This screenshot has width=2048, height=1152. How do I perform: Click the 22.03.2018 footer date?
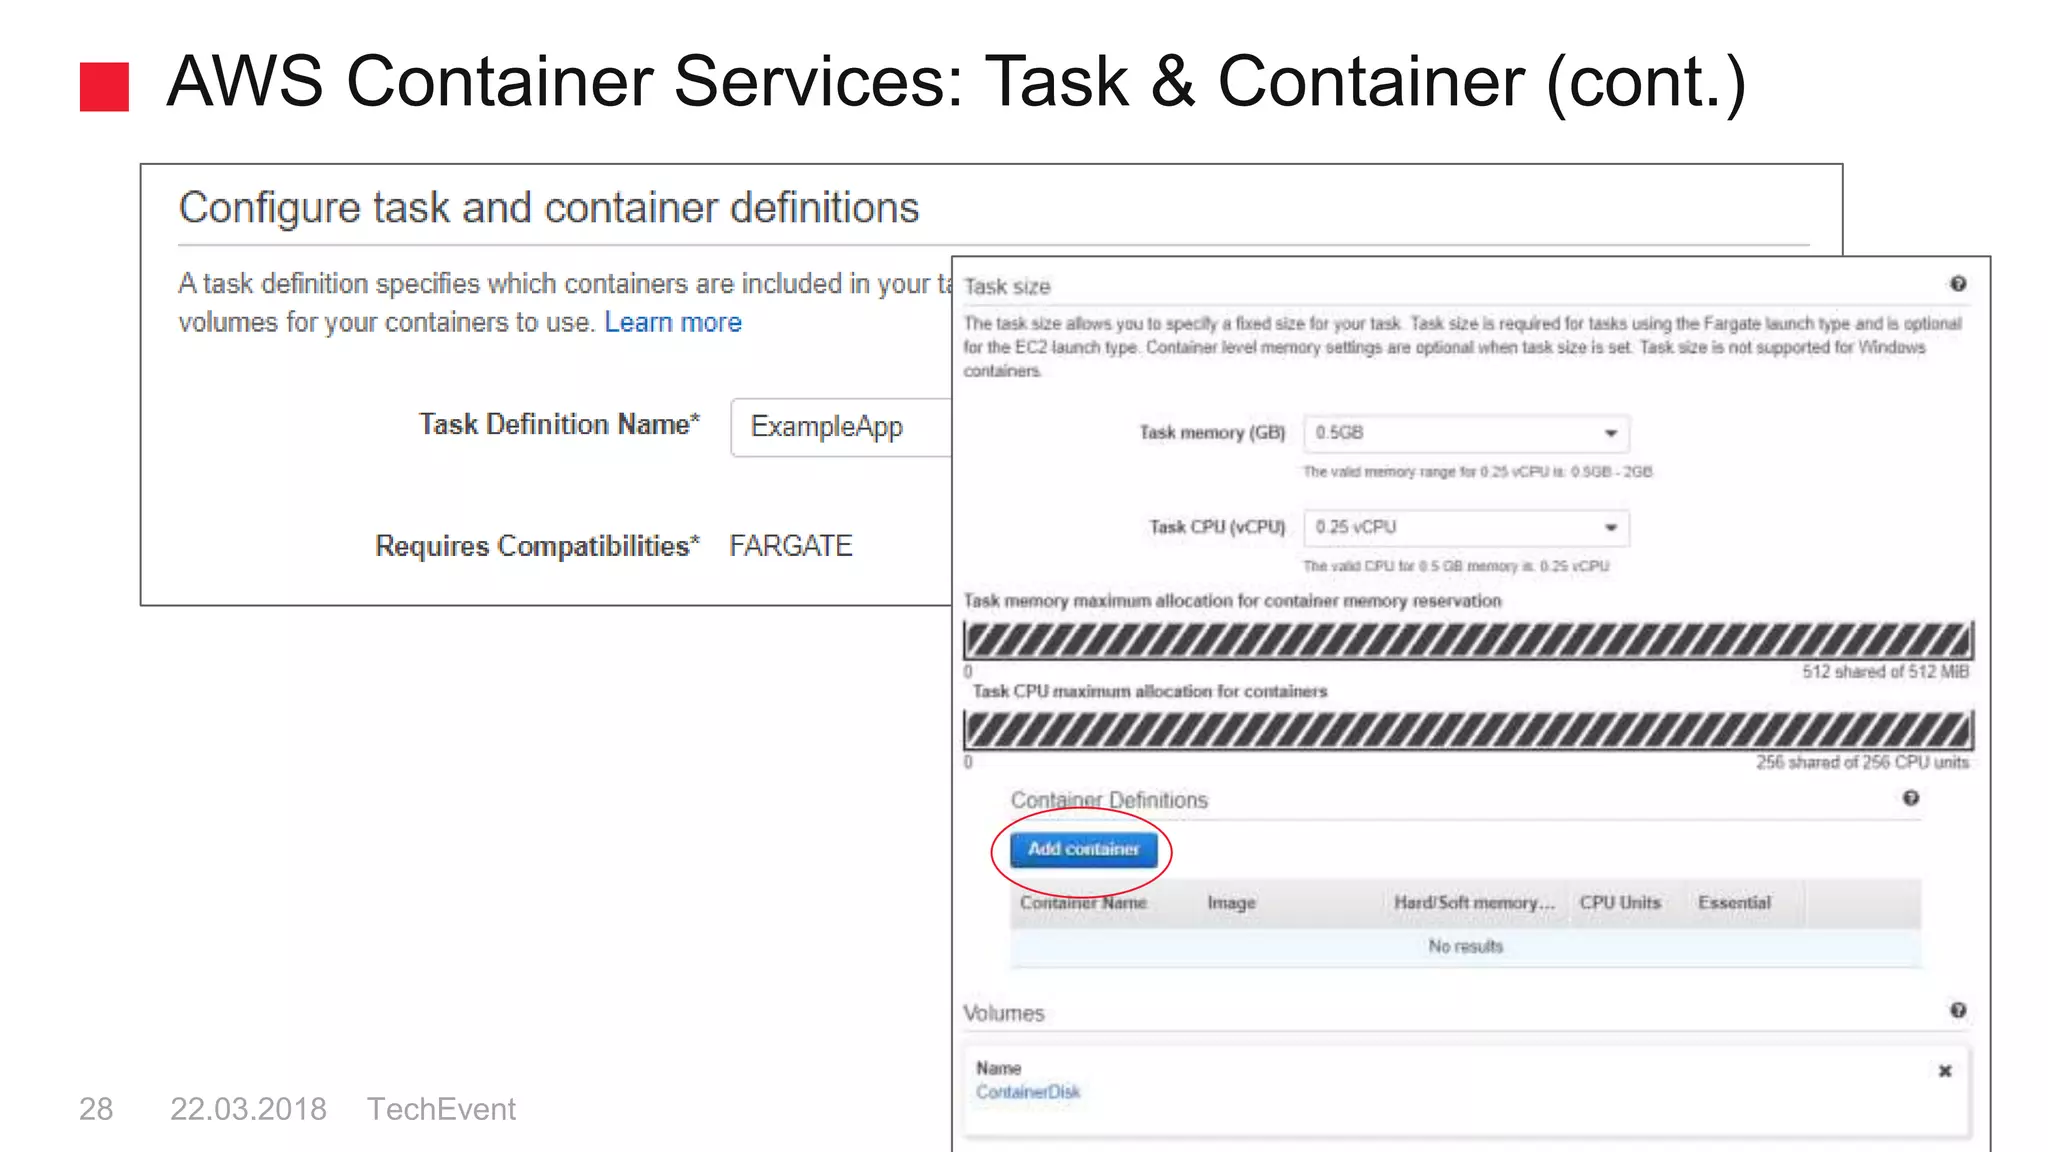[x=248, y=1109]
